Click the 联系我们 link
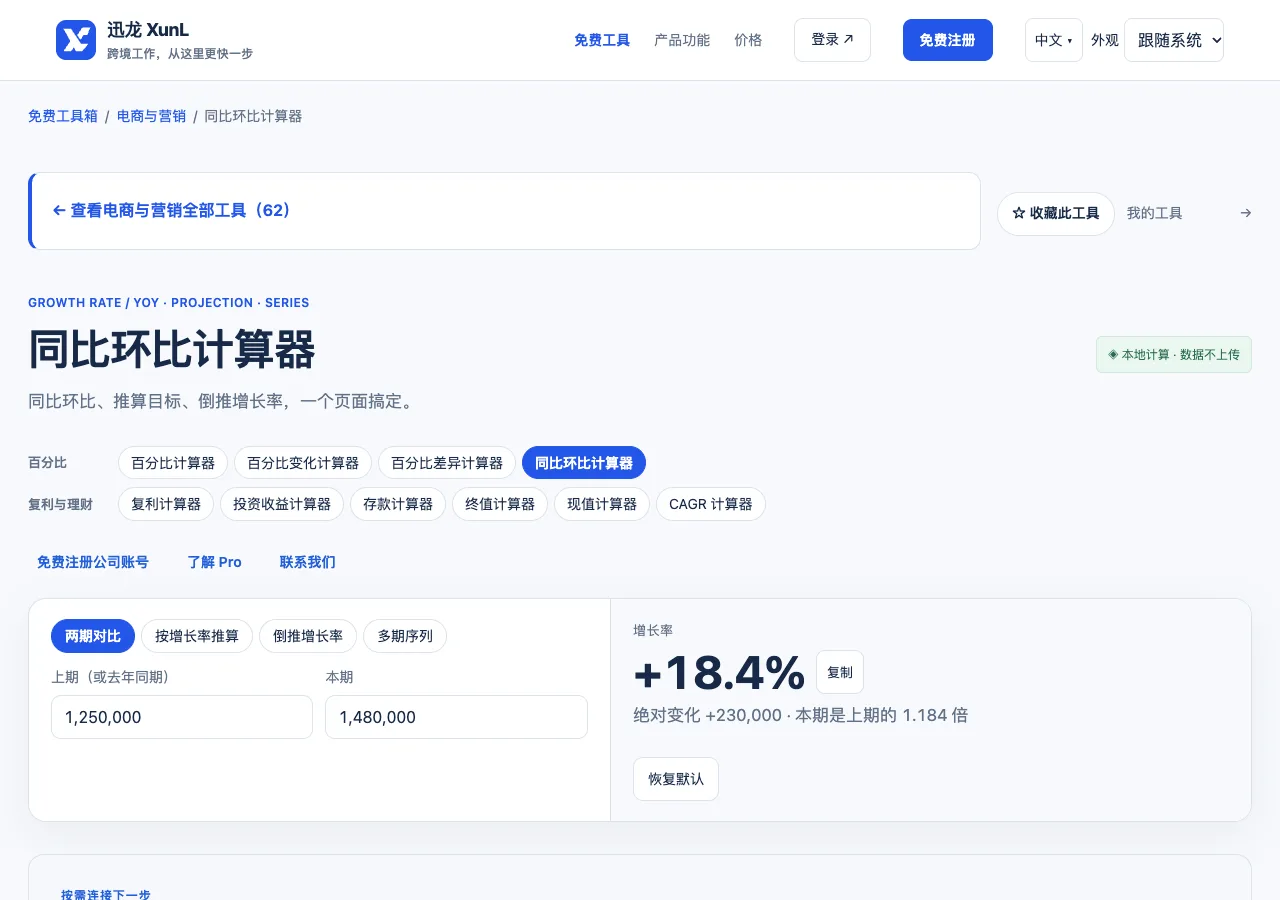This screenshot has width=1280, height=900. (308, 562)
